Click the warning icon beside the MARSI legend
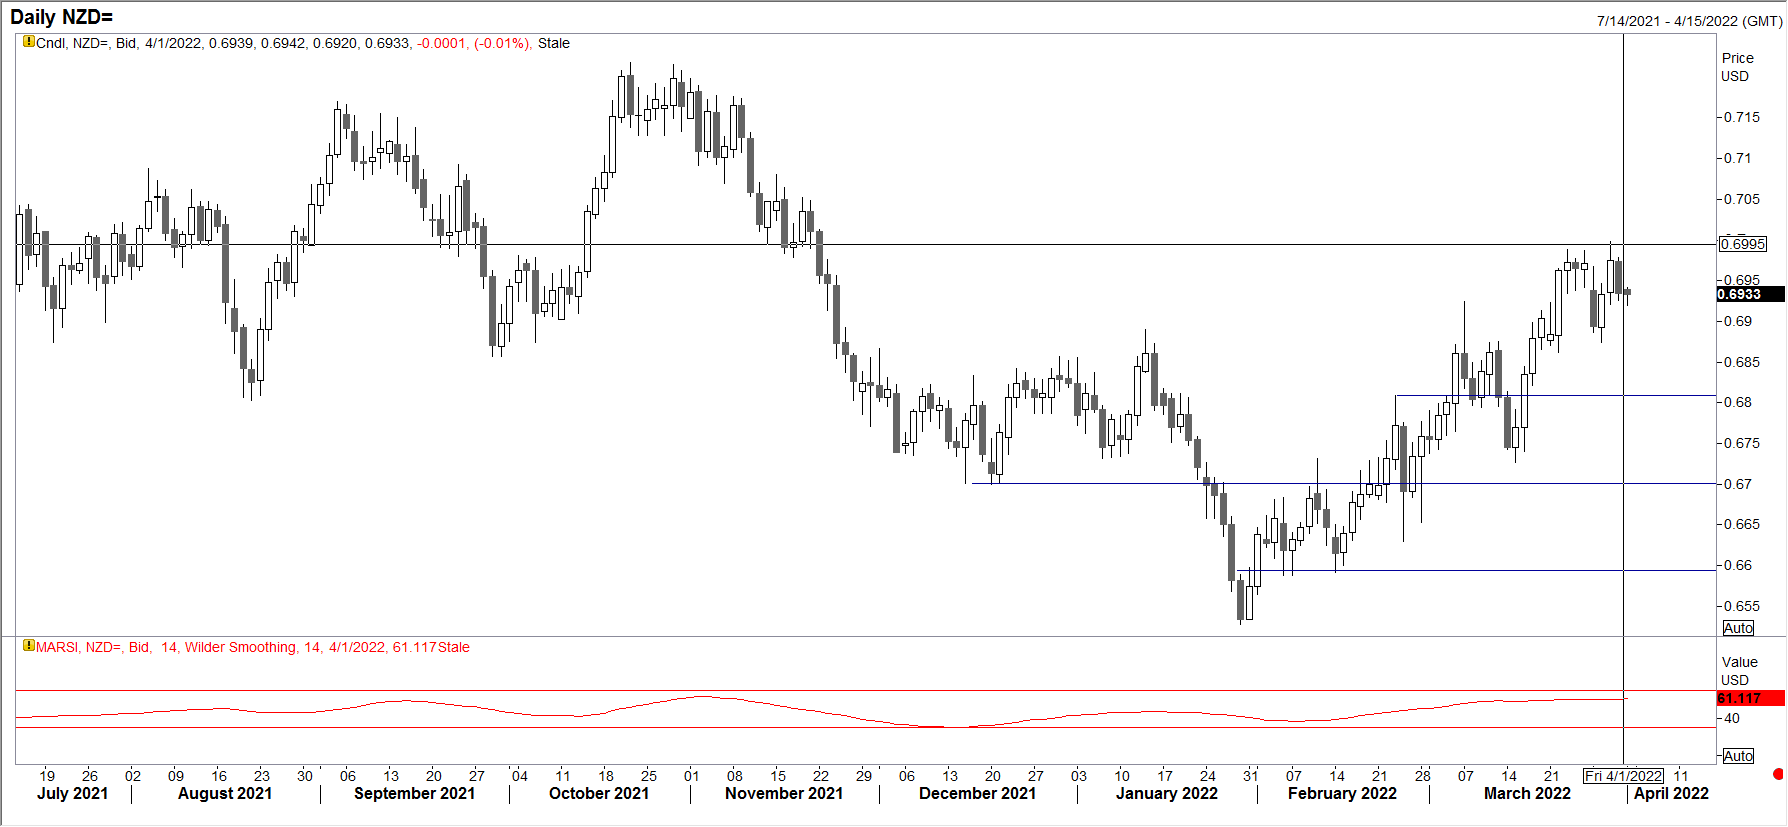This screenshot has height=827, width=1788. coord(29,646)
